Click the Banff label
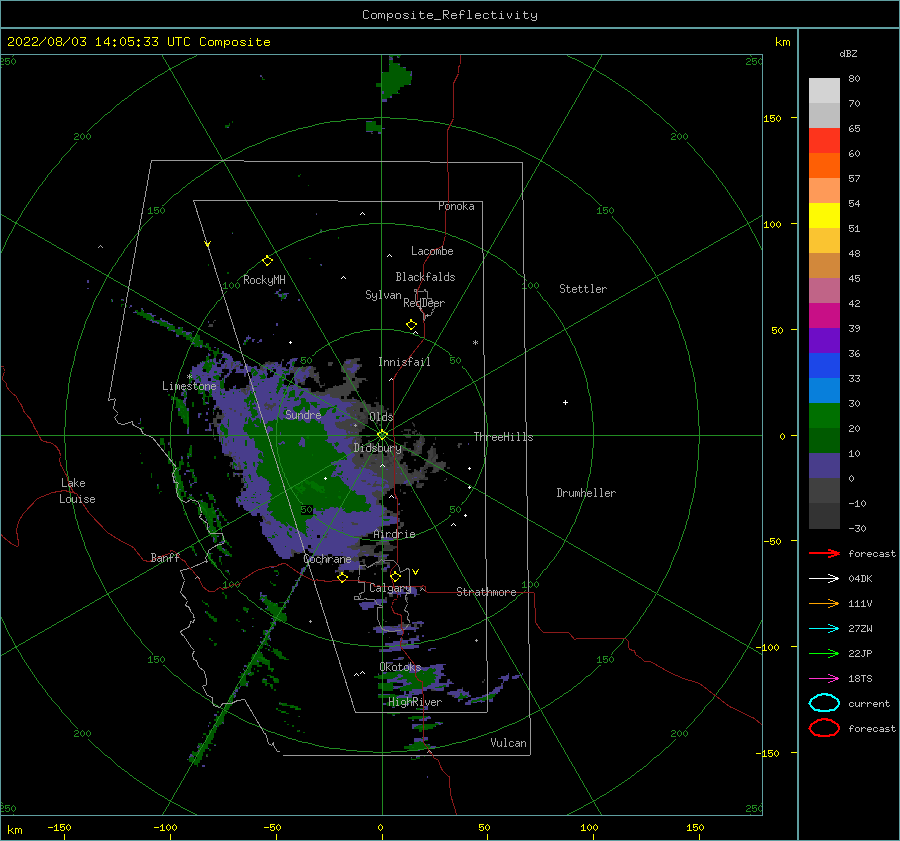This screenshot has width=900, height=841. point(165,558)
